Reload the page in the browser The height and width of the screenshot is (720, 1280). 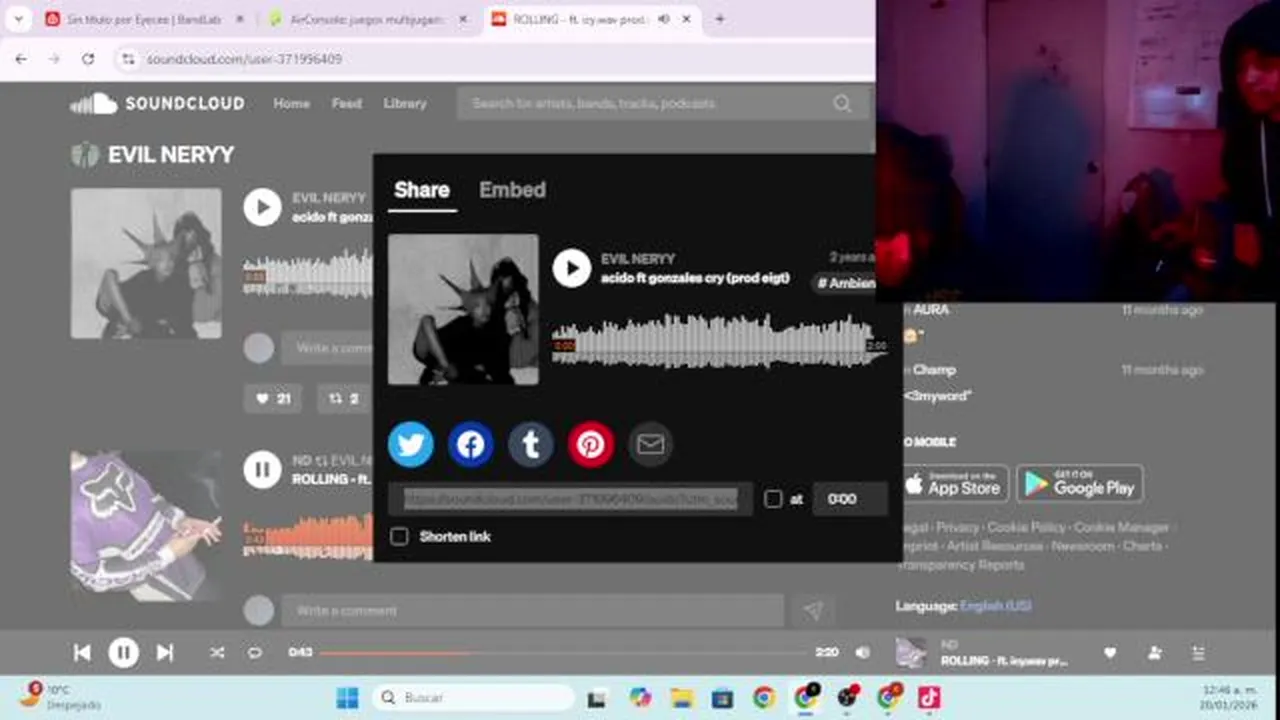(87, 59)
